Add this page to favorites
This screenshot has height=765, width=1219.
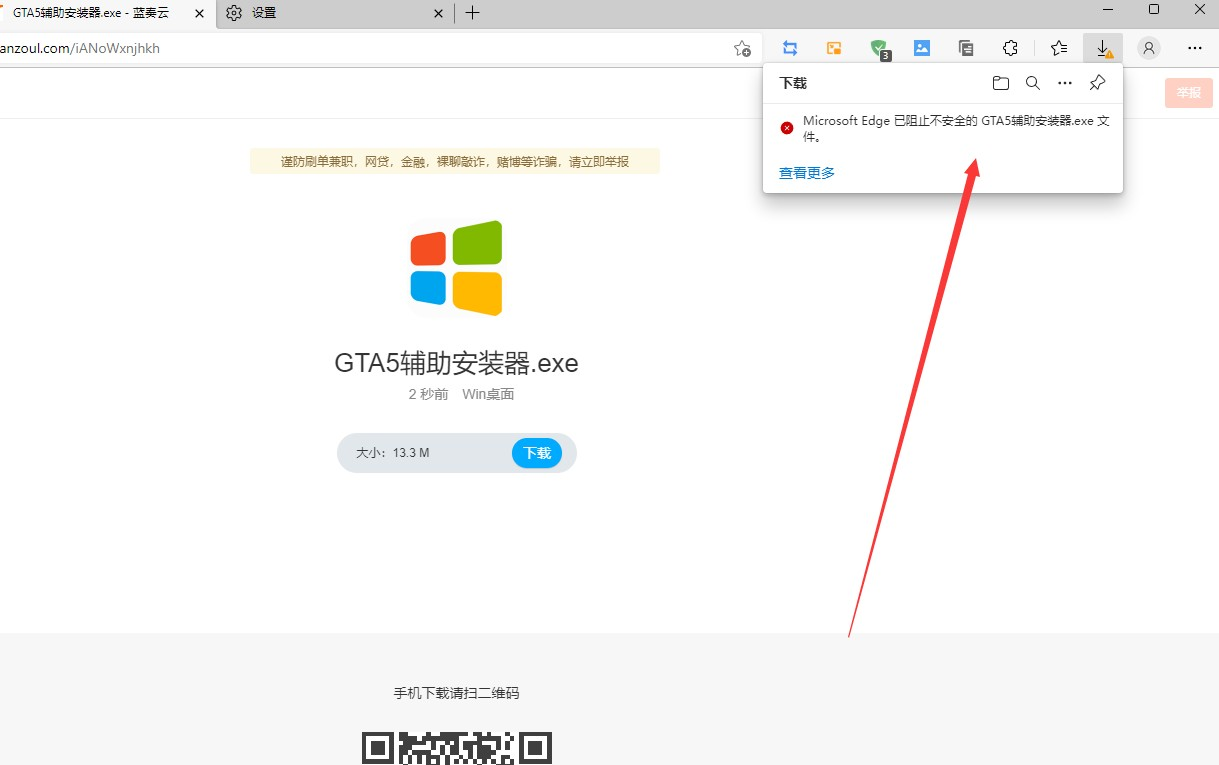742,48
